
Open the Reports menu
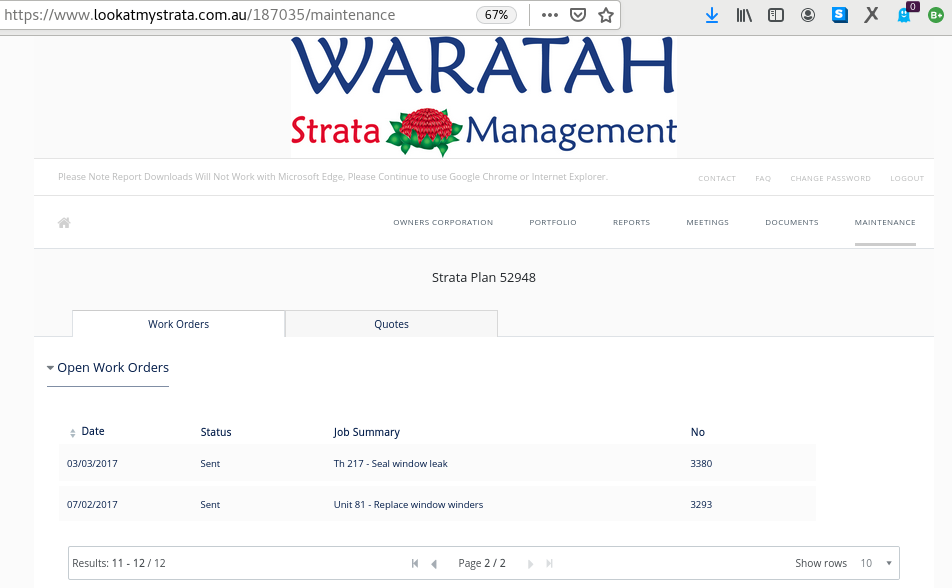pyautogui.click(x=631, y=222)
